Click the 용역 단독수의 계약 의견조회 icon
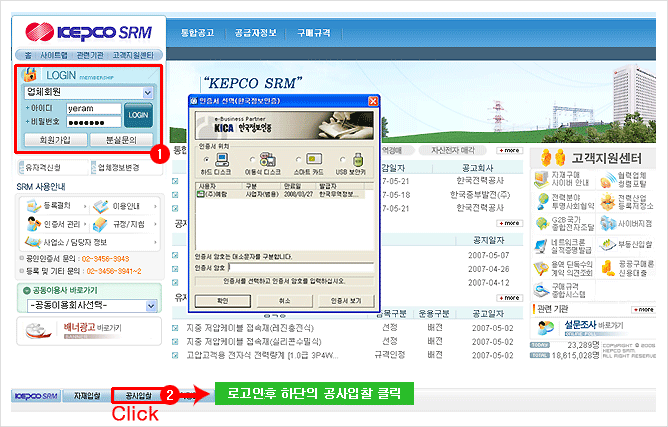 [x=541, y=268]
